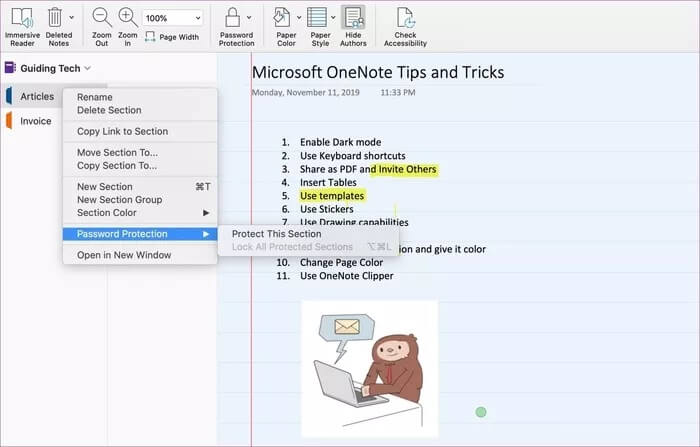Select the Invoice section tab
The width and height of the screenshot is (700, 447).
(36, 121)
